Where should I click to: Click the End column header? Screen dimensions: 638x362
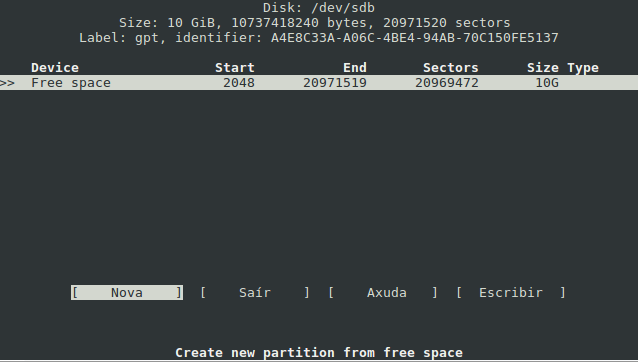(355, 68)
